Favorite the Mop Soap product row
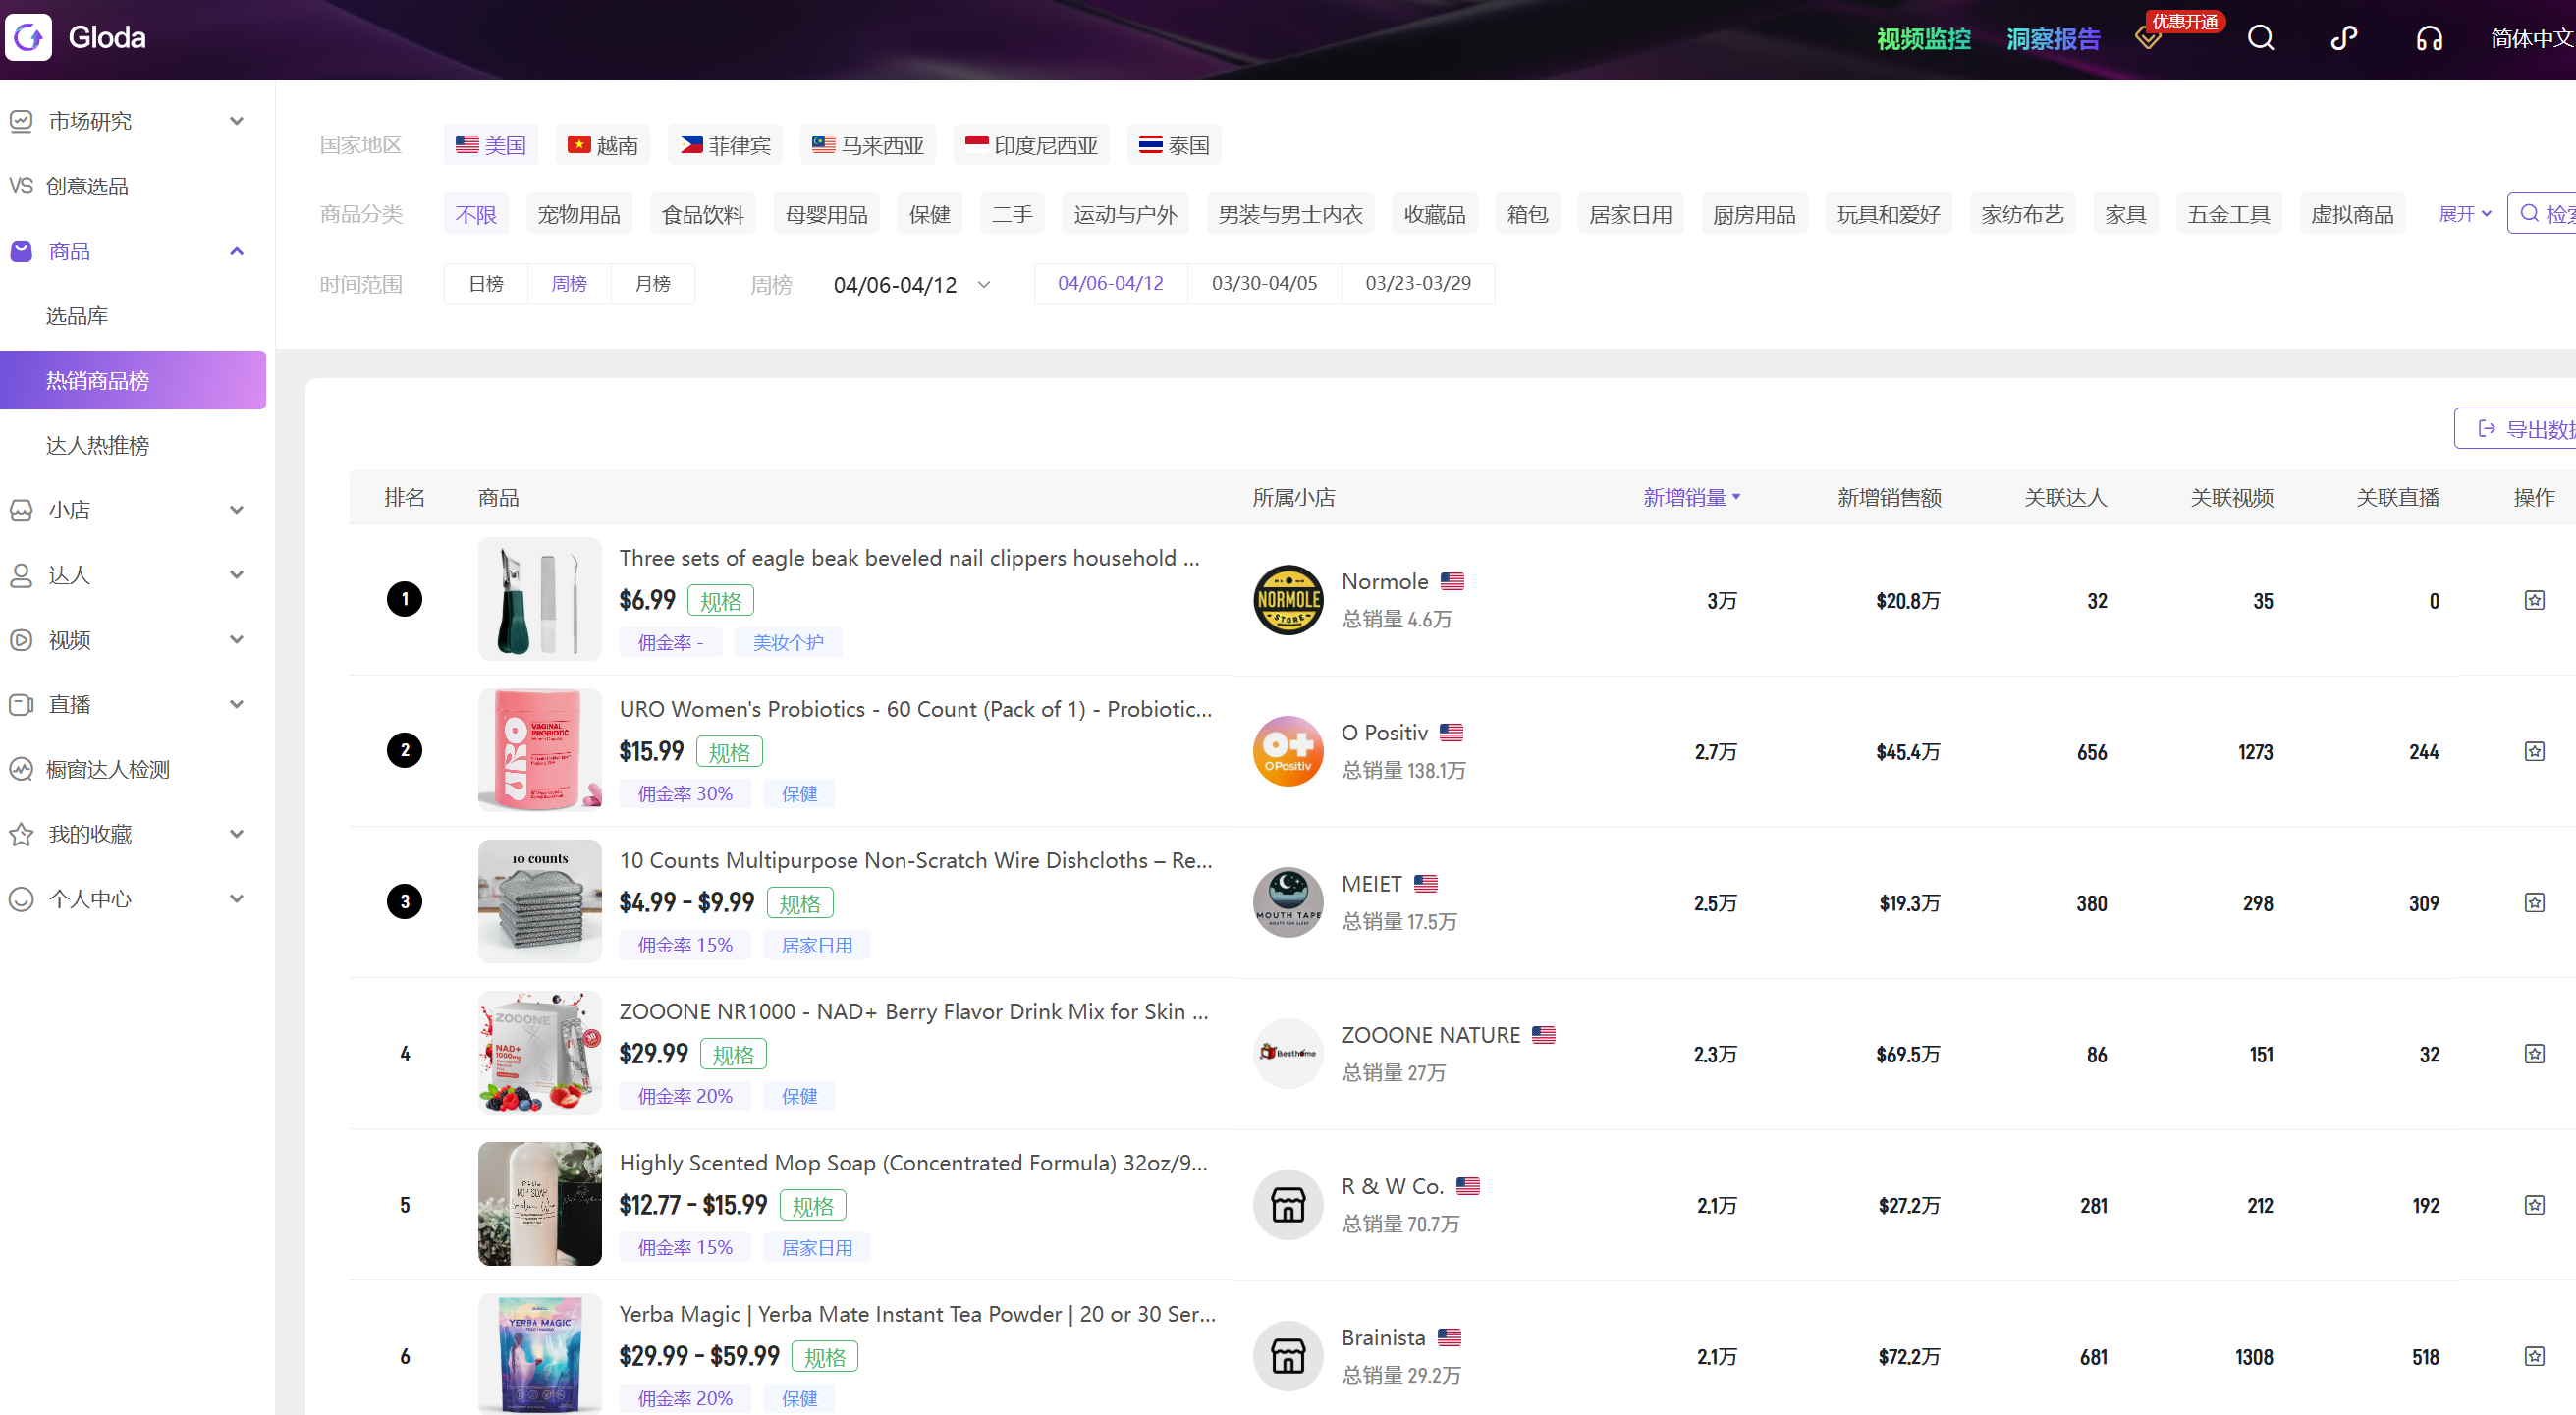This screenshot has width=2576, height=1415. (x=2534, y=1204)
